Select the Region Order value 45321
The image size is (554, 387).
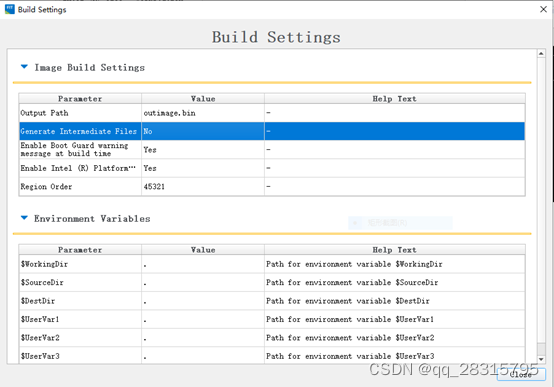[x=203, y=186]
